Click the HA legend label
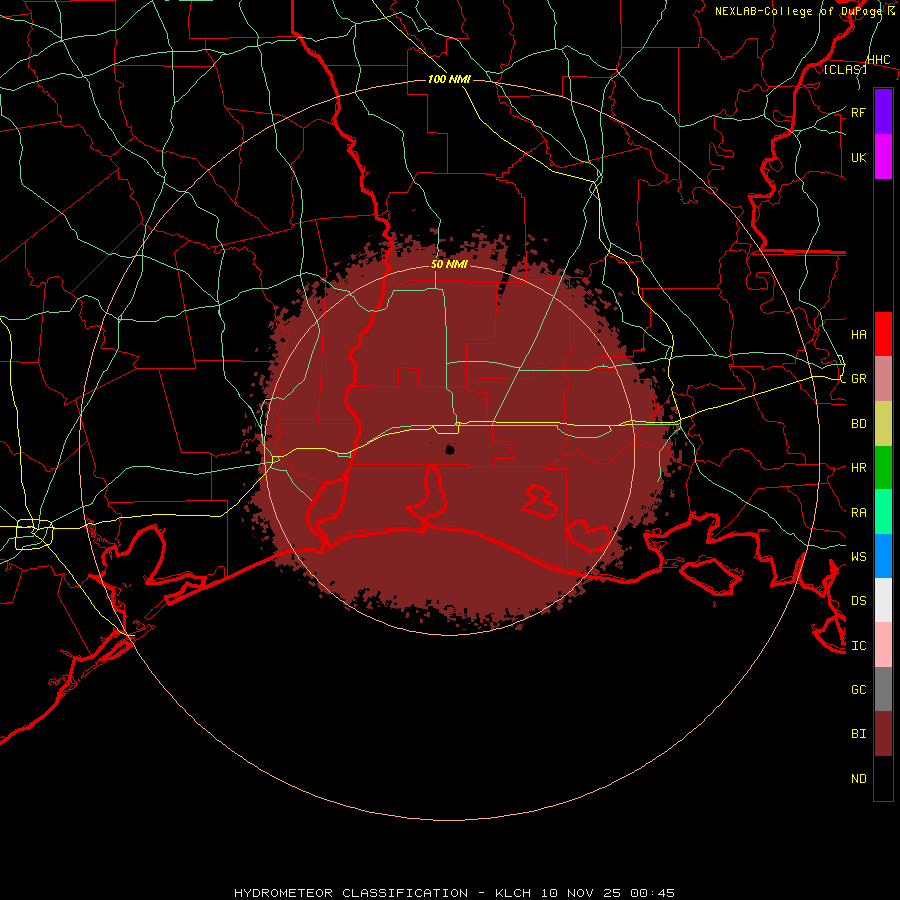 tap(859, 334)
